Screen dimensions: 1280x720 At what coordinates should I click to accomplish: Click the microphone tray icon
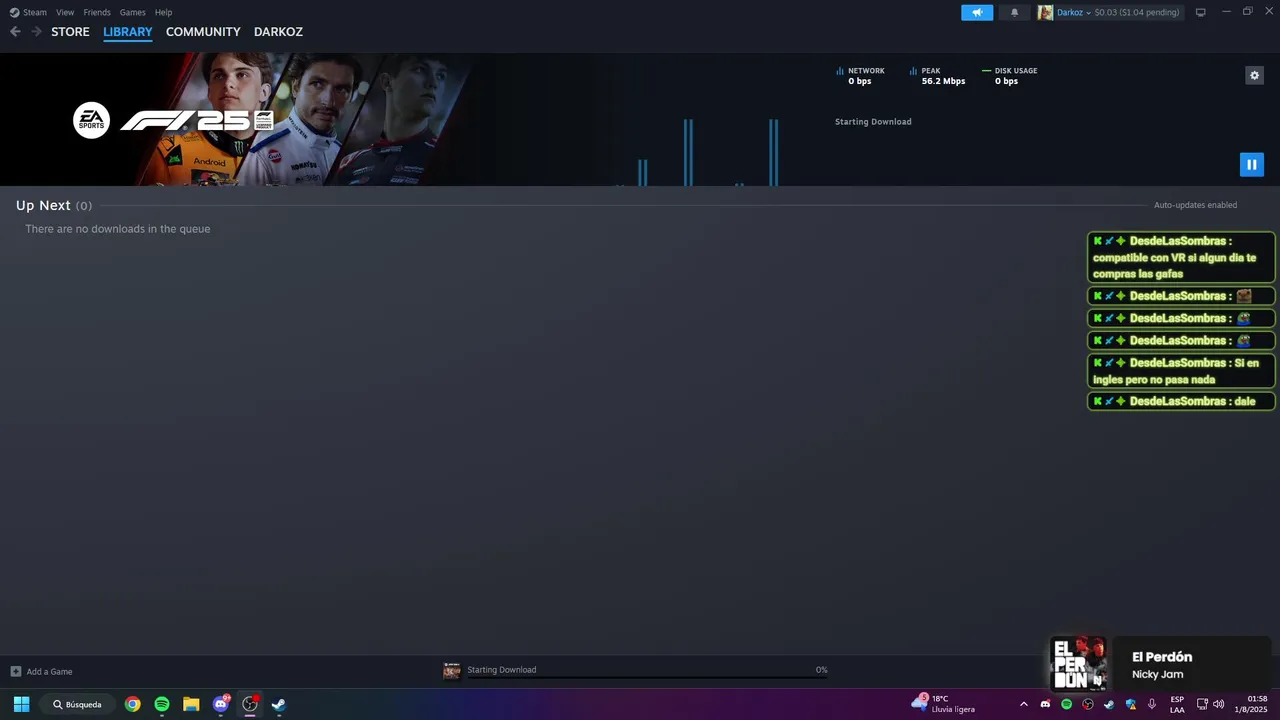coord(1152,704)
